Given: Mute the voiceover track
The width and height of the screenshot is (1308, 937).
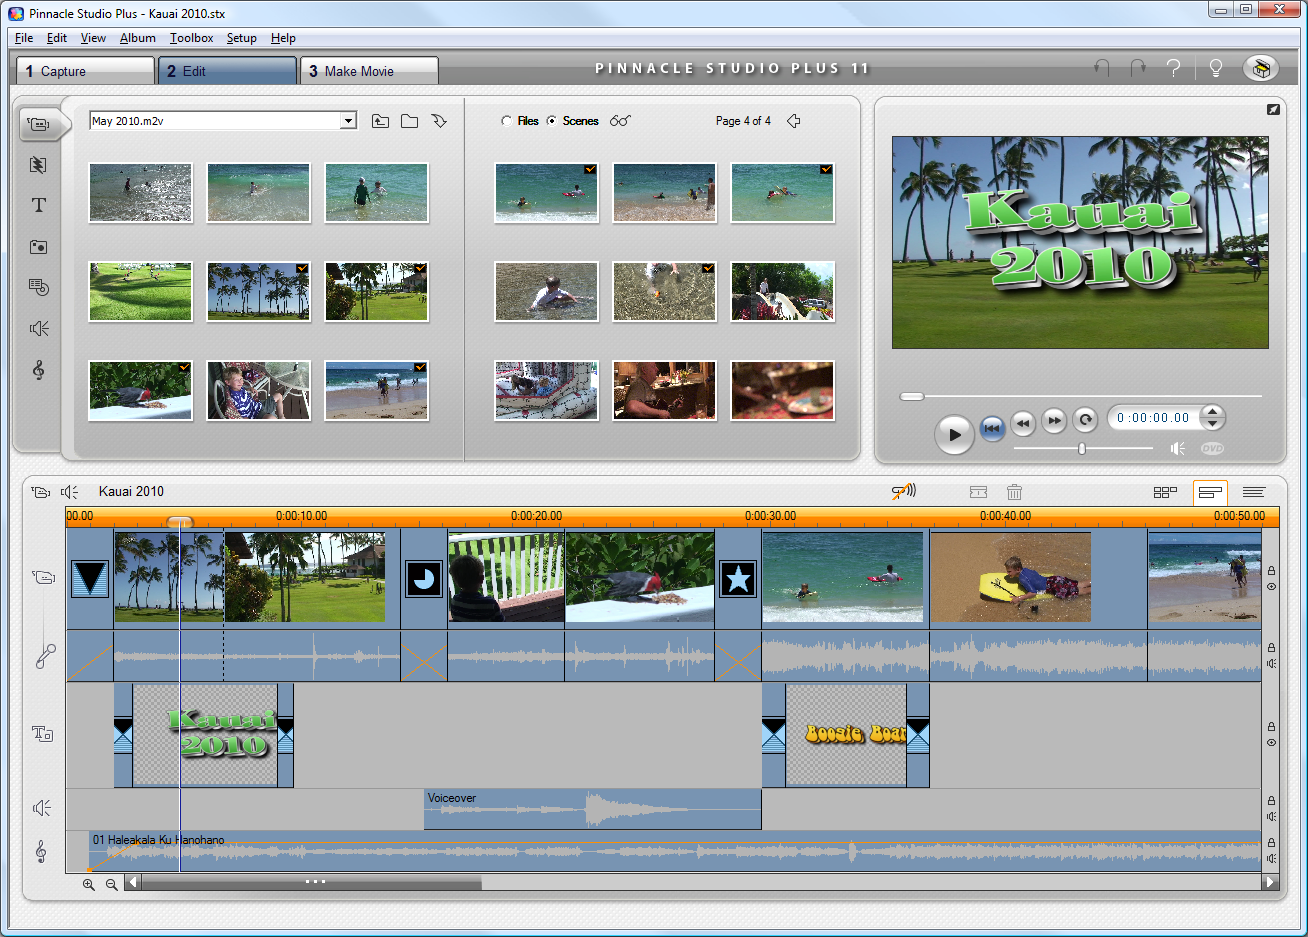Looking at the screenshot, I should click(1271, 817).
